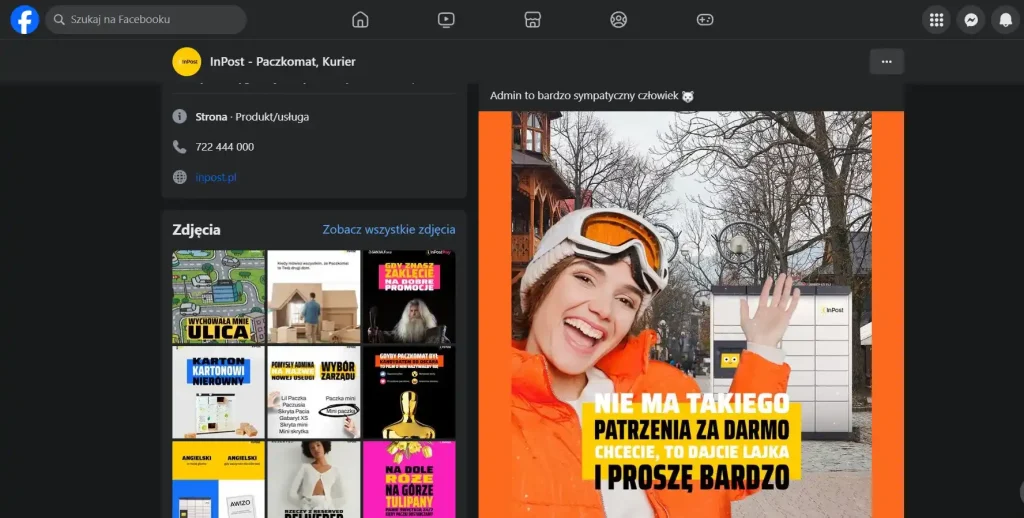Screen dimensions: 1024x518
Task: Open the Oscar statue photo thumbnail
Action: click(x=409, y=392)
